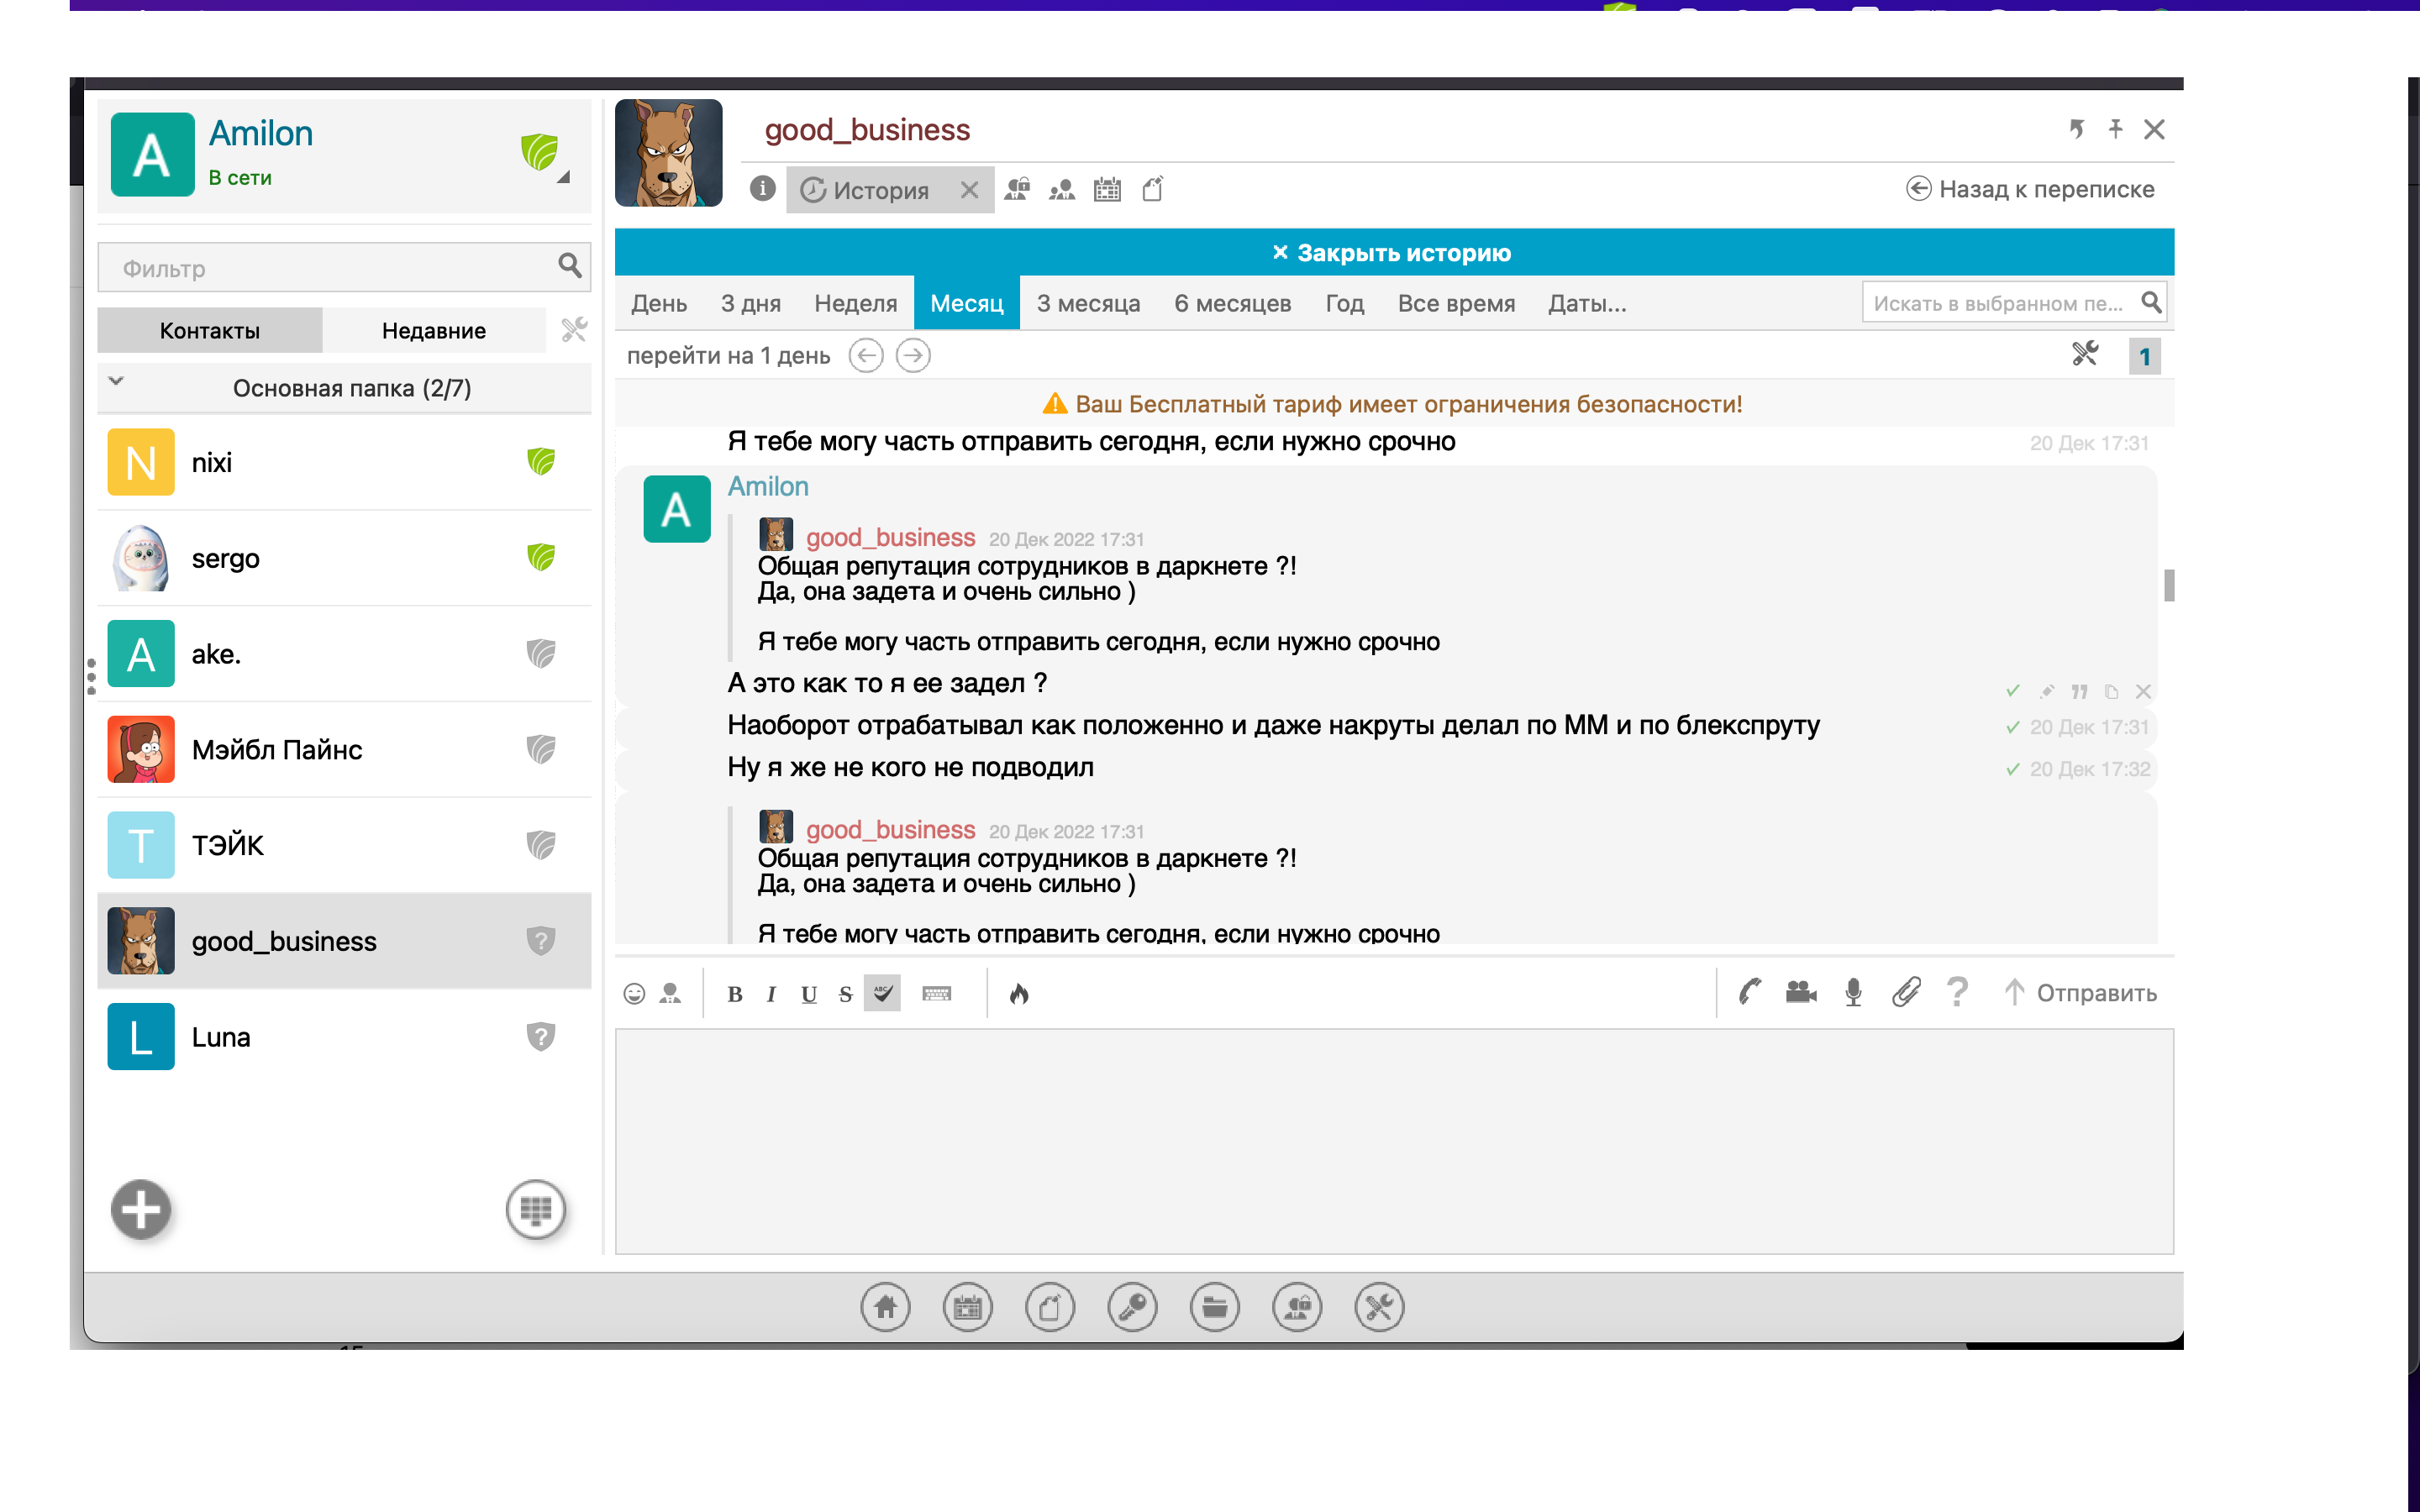Open the files folder button in bottom bar

pyautogui.click(x=1215, y=1307)
